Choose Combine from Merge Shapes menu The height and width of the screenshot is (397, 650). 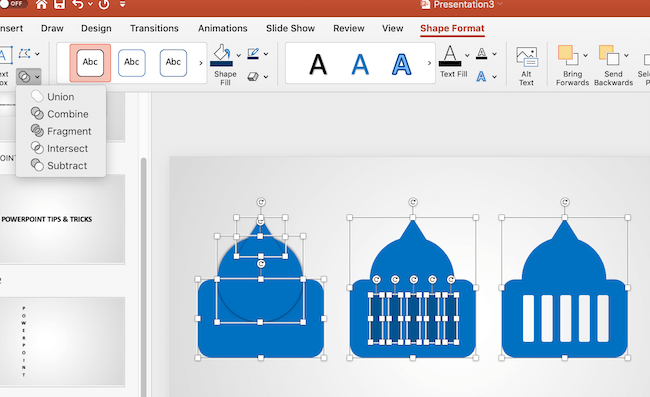[x=61, y=114]
